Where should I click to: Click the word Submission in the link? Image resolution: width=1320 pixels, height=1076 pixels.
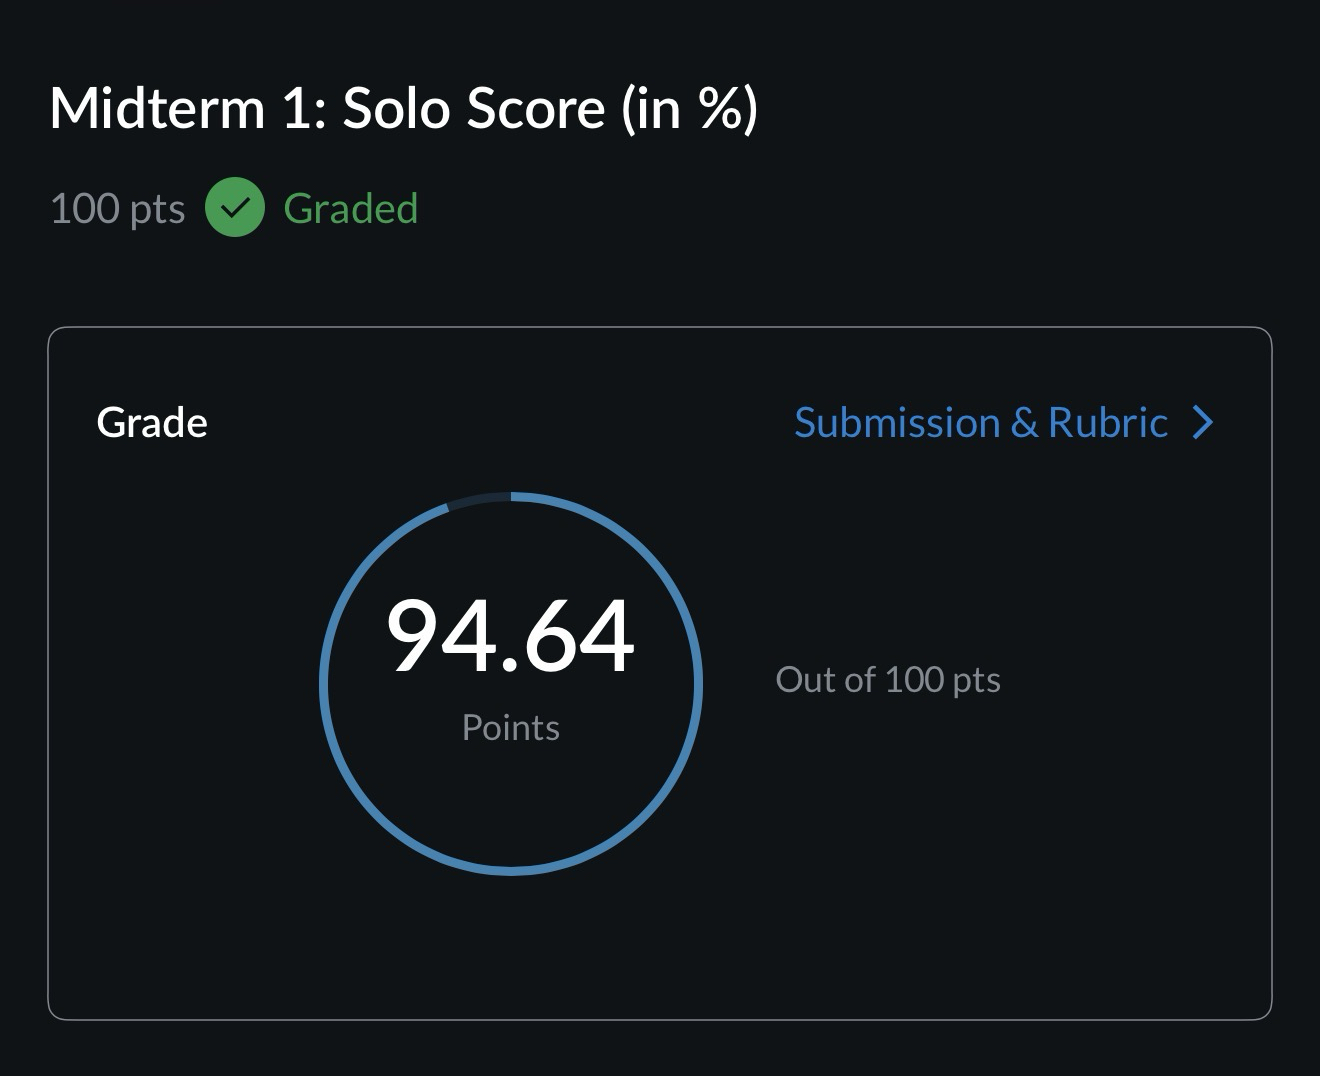[x=897, y=423]
